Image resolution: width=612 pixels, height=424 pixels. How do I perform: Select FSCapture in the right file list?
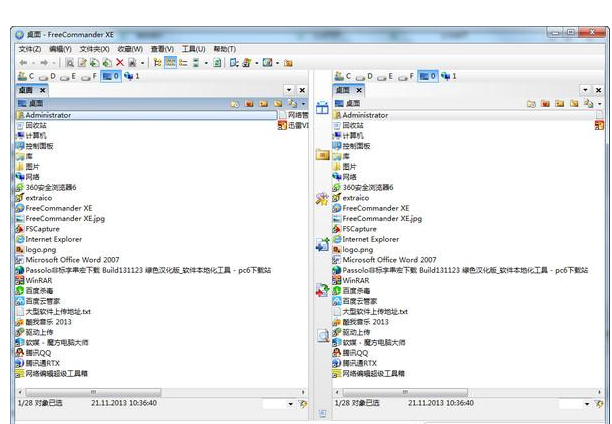point(355,229)
